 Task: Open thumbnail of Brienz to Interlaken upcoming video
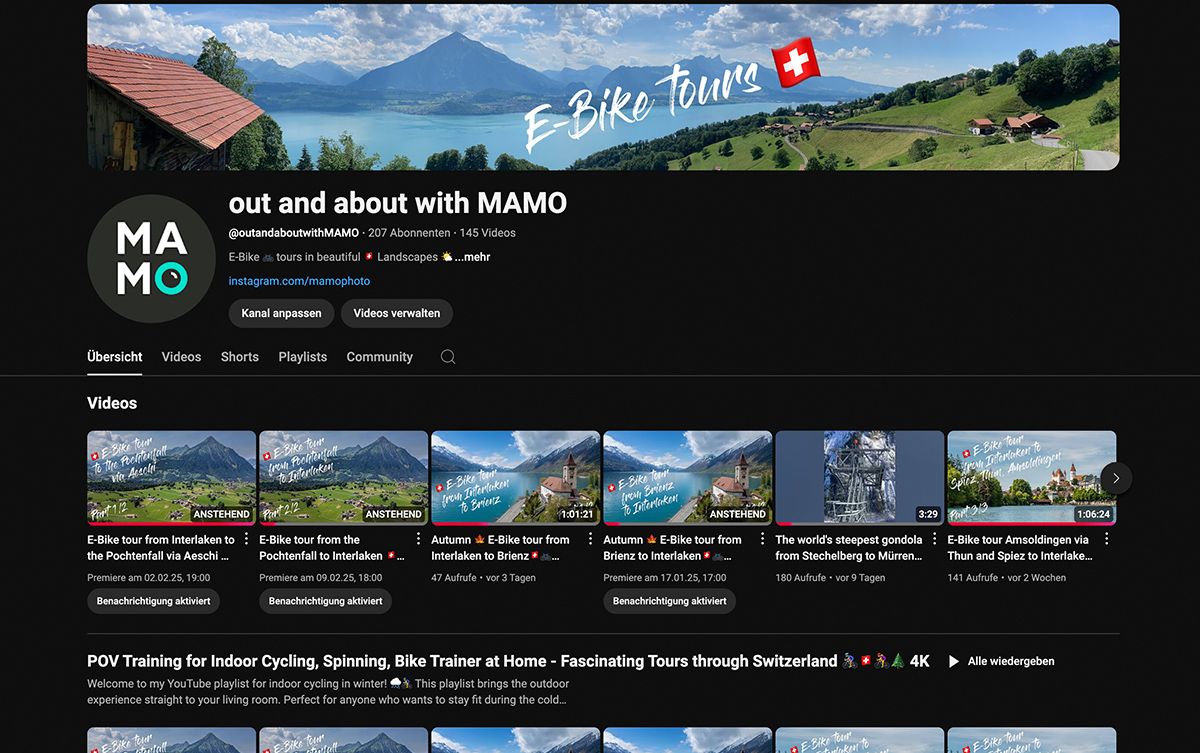[687, 478]
